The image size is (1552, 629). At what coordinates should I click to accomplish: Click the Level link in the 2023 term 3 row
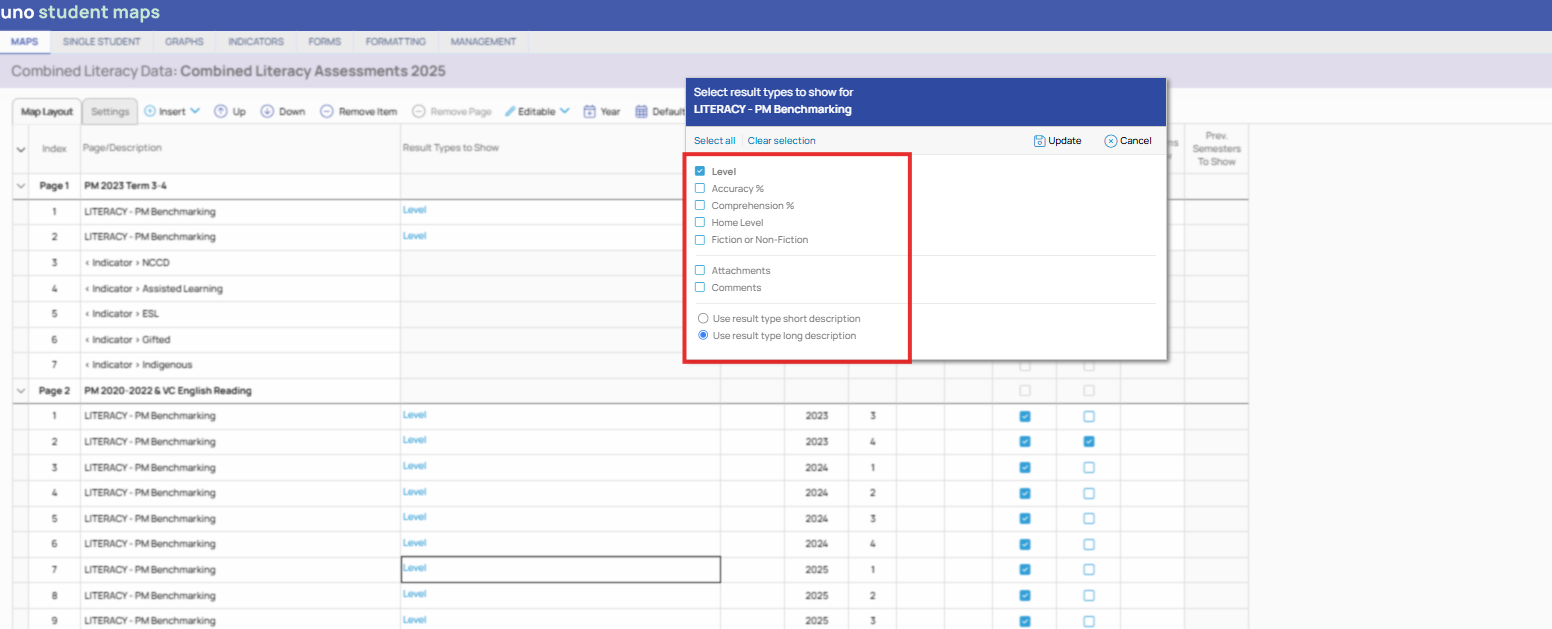pyautogui.click(x=414, y=415)
